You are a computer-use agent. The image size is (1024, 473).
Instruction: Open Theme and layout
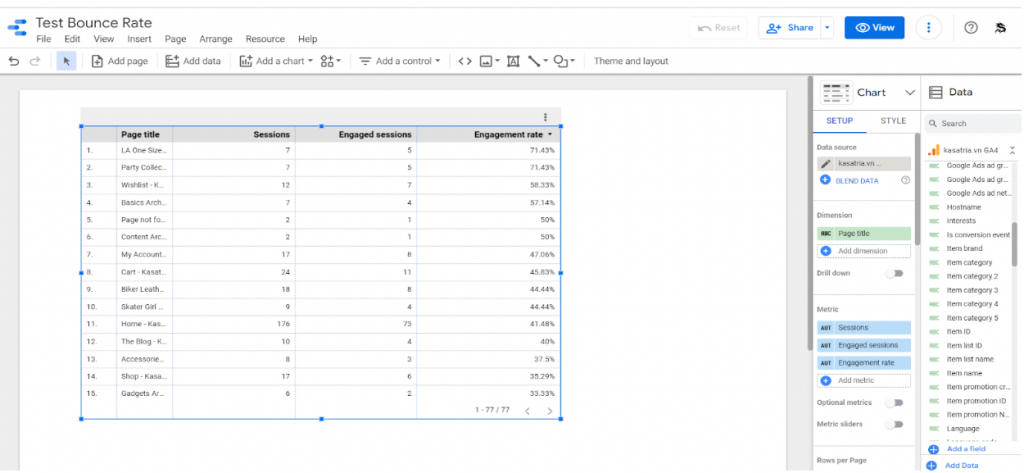click(x=631, y=61)
